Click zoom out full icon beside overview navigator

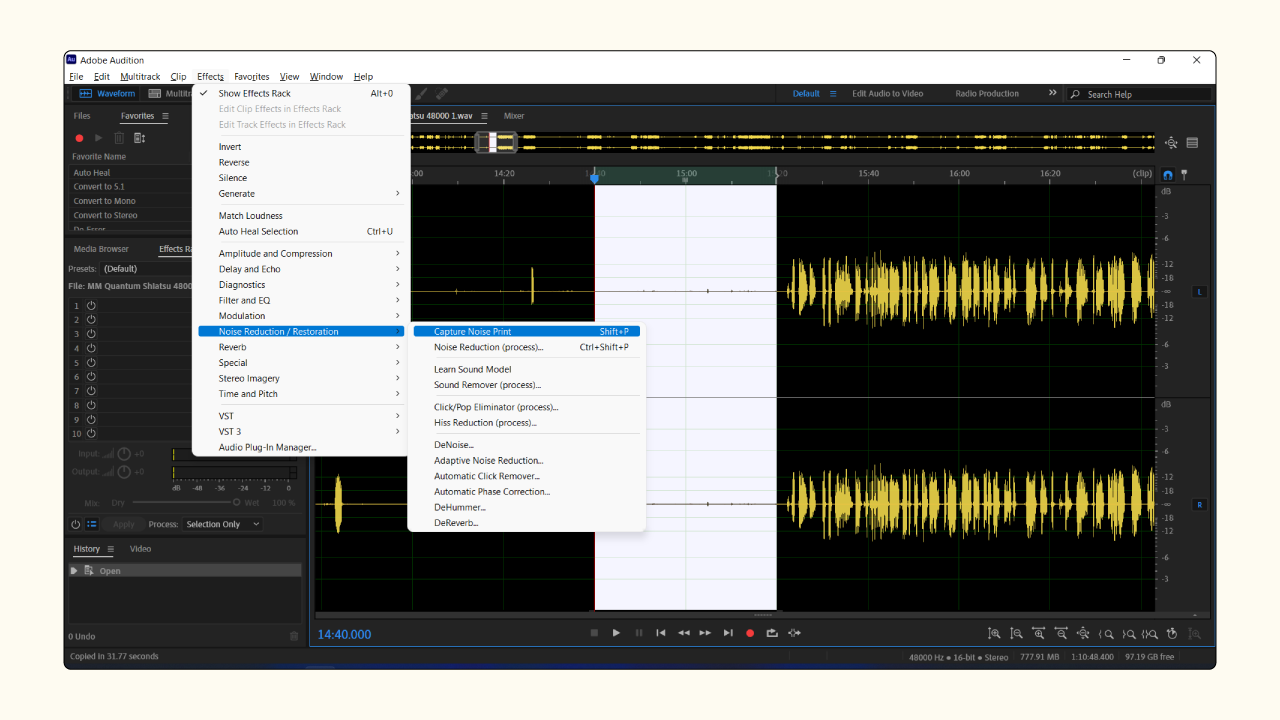pyautogui.click(x=1171, y=143)
